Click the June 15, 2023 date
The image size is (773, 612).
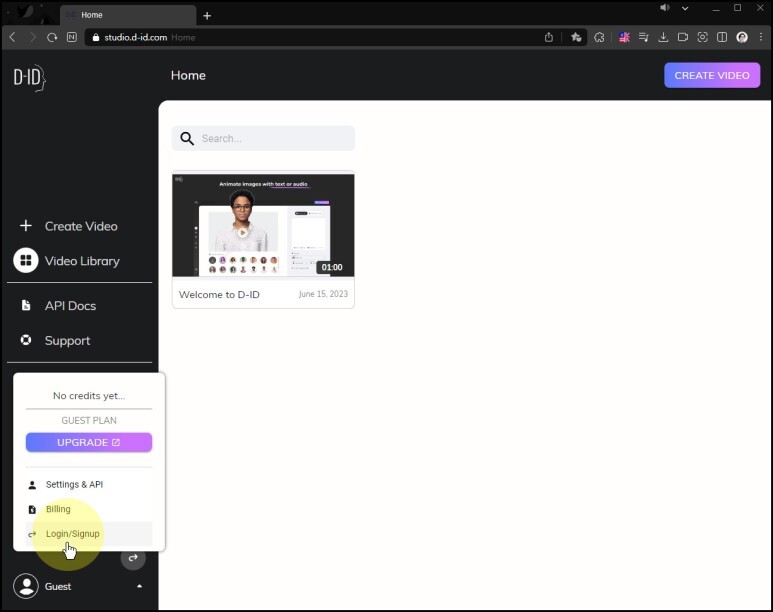coord(323,294)
